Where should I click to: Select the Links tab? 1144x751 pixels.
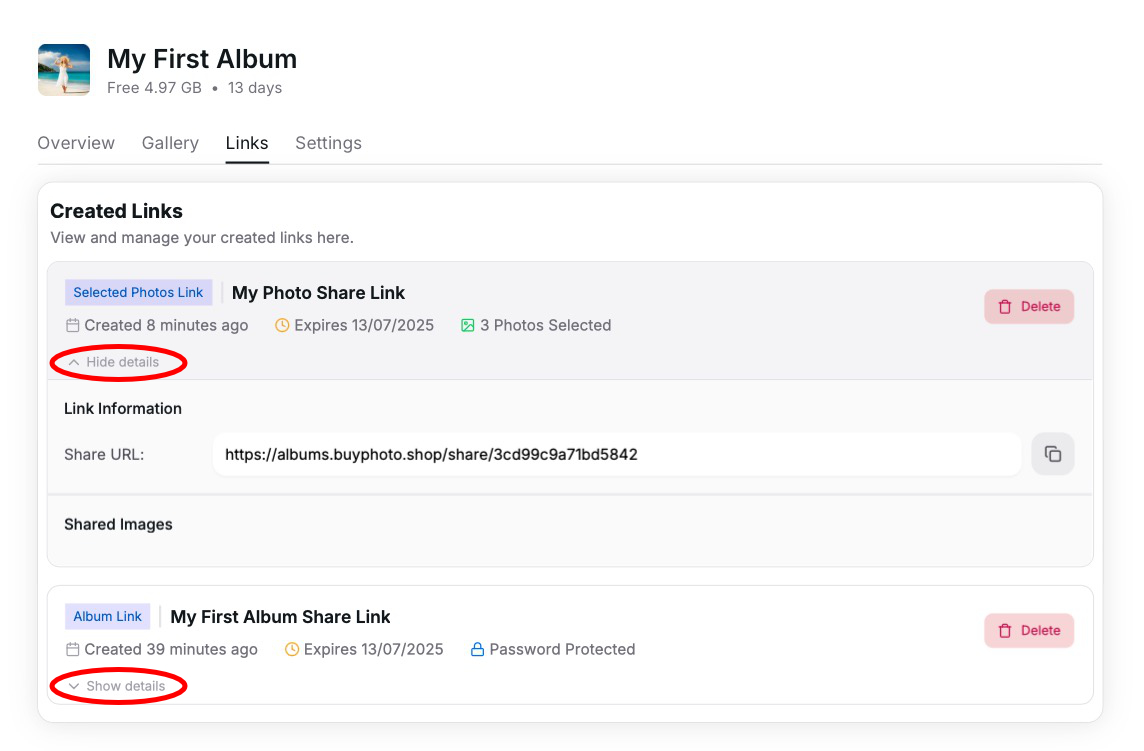point(247,143)
